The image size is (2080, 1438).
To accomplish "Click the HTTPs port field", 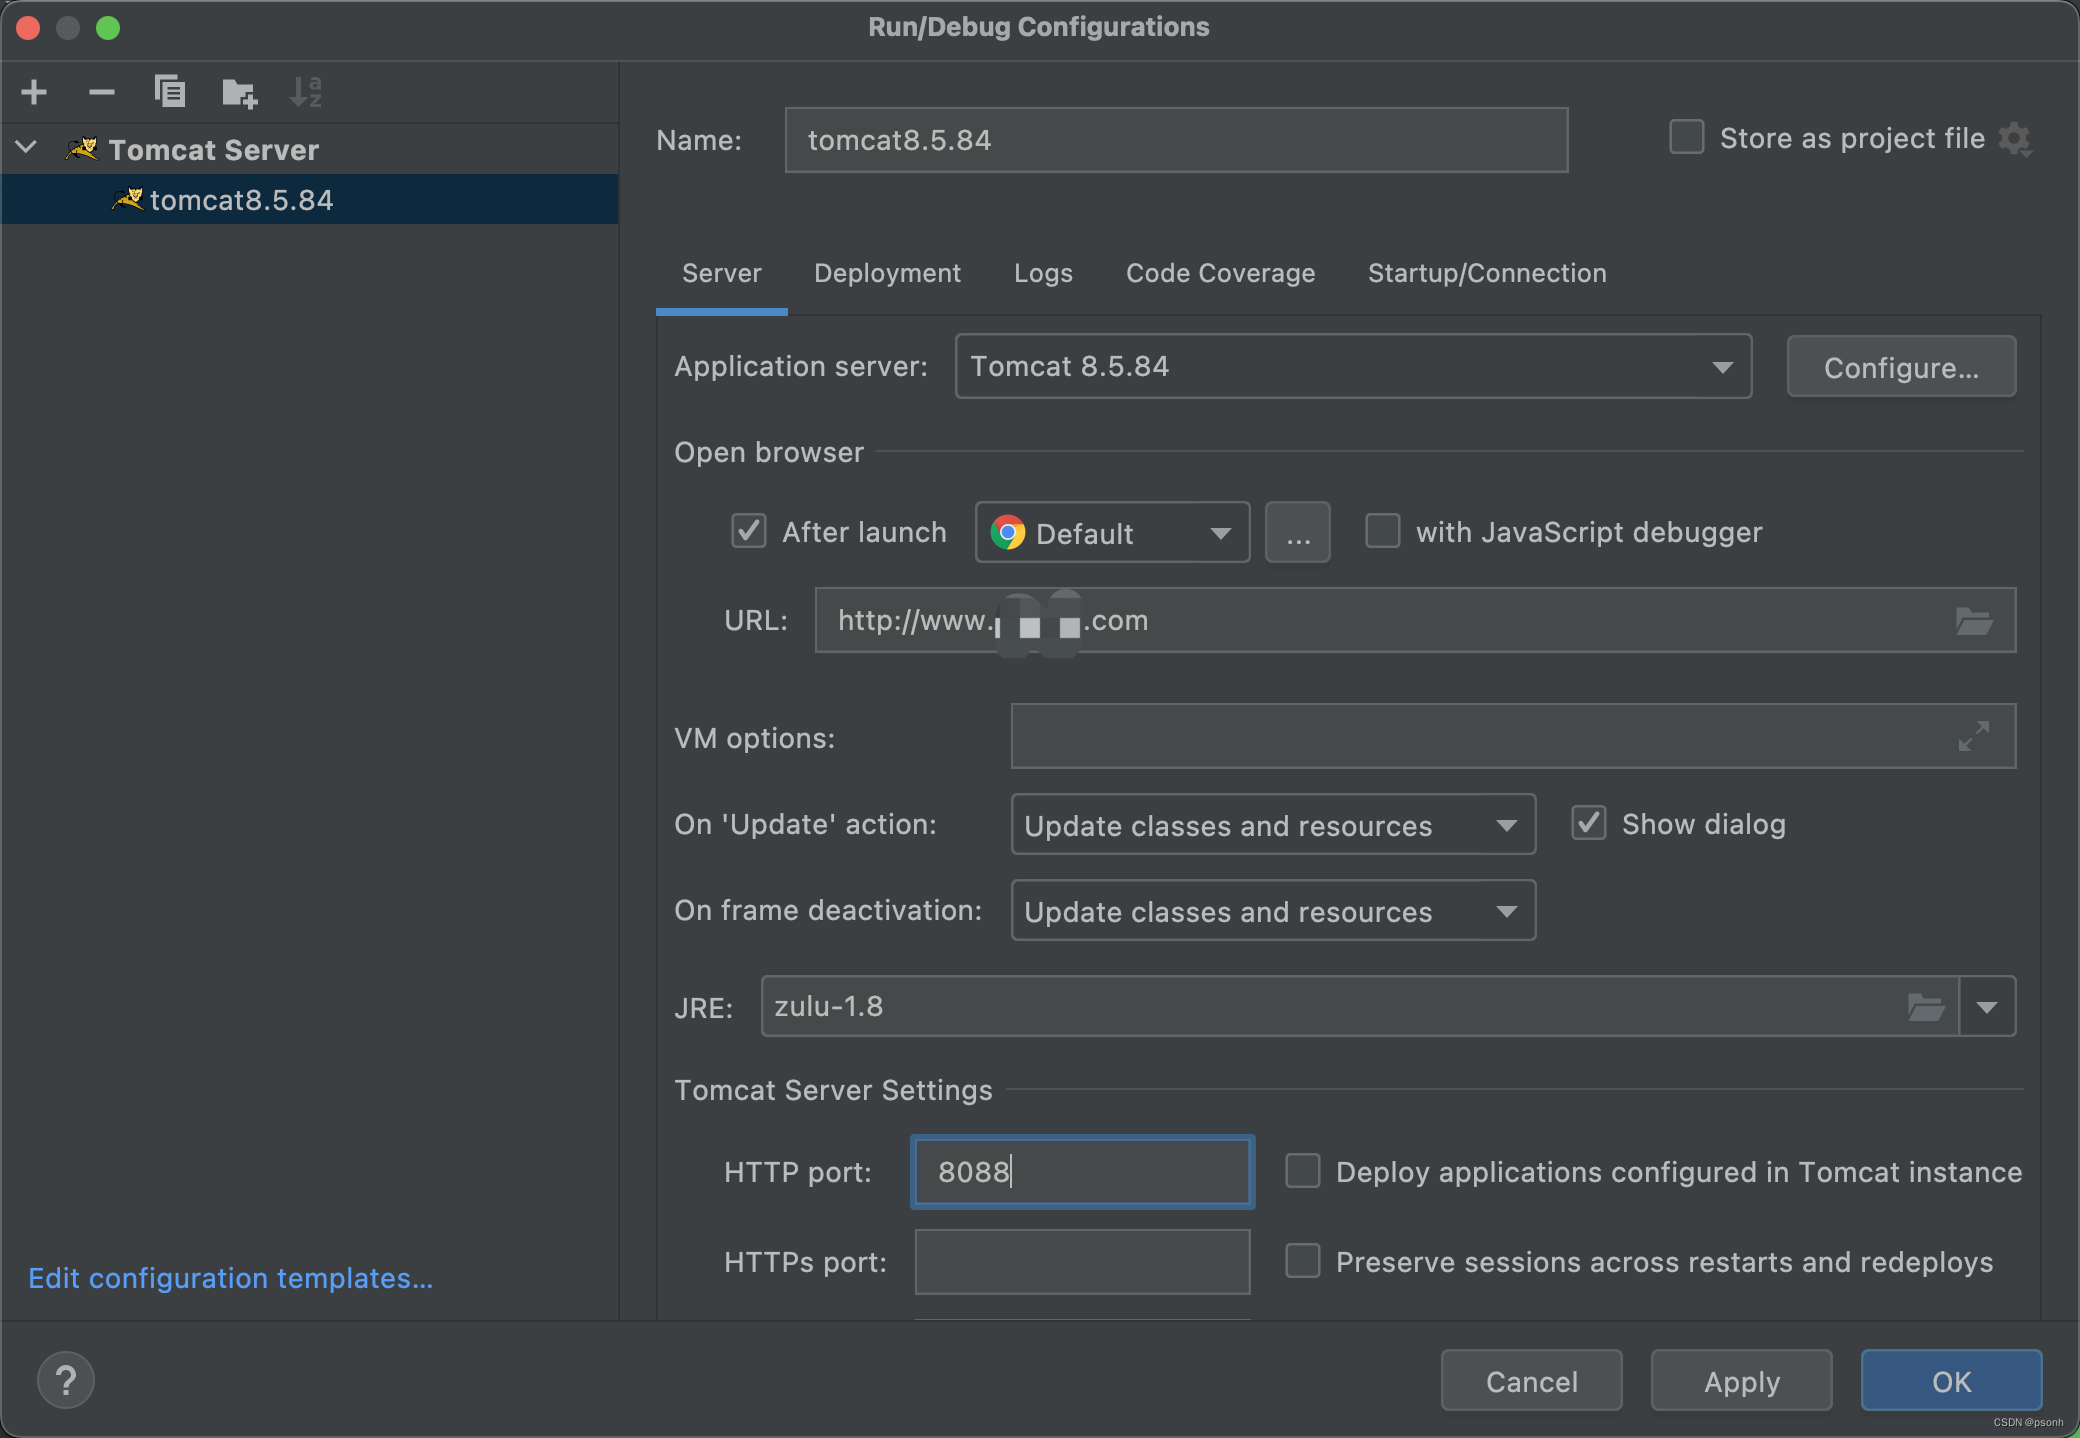I will [1082, 1261].
